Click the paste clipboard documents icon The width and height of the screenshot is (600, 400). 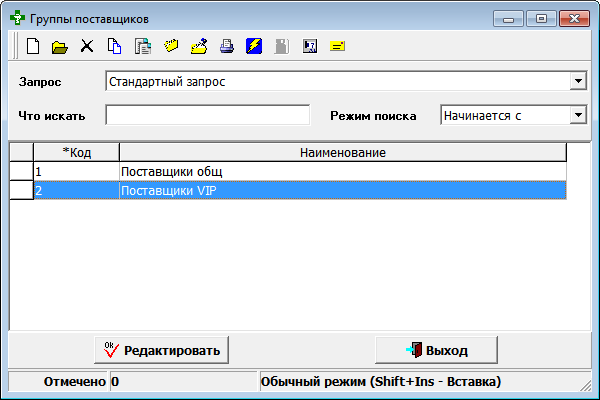tap(143, 46)
